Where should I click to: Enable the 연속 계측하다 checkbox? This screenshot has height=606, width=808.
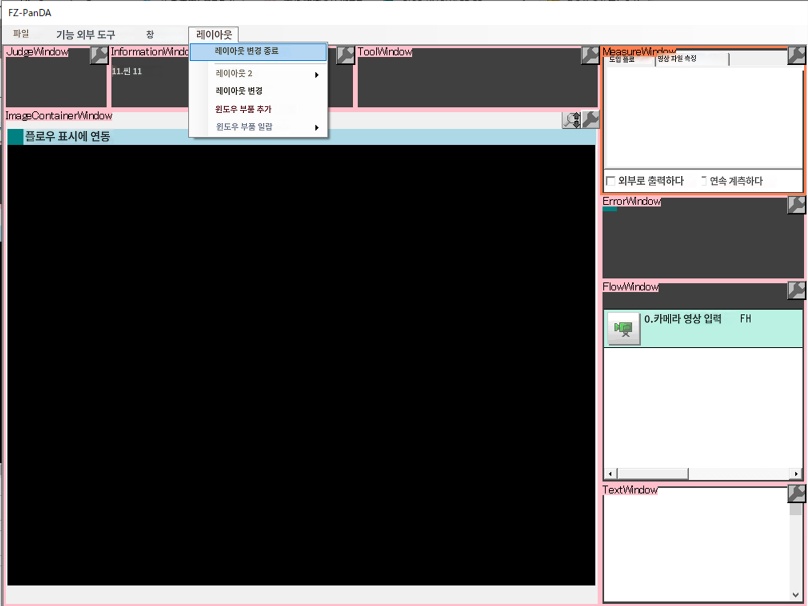(x=703, y=181)
